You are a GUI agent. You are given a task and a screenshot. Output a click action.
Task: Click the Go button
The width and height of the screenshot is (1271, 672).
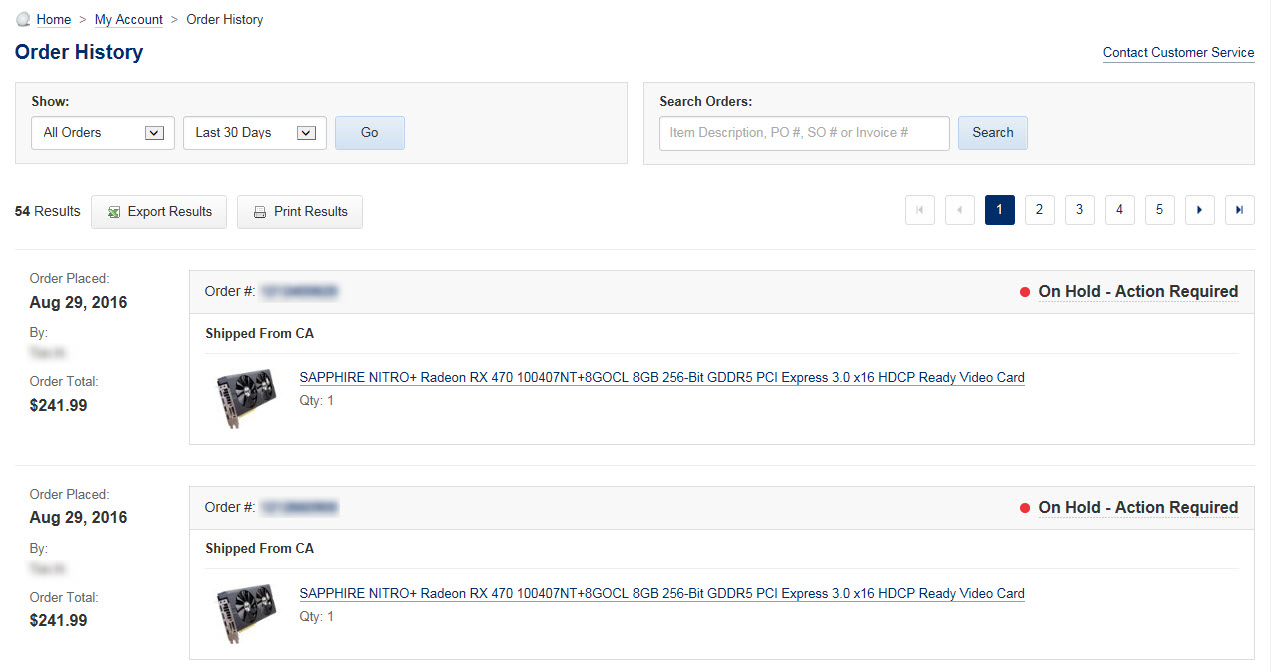[x=370, y=133]
